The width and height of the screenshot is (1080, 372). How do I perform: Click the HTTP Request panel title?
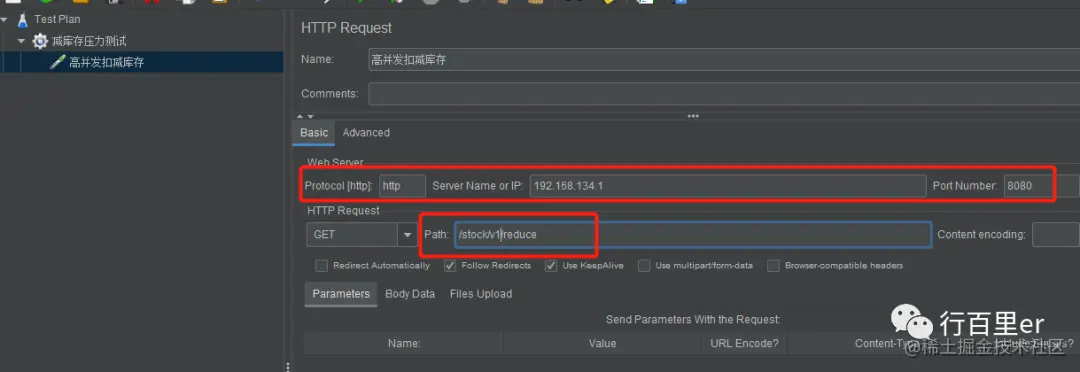pos(346,28)
